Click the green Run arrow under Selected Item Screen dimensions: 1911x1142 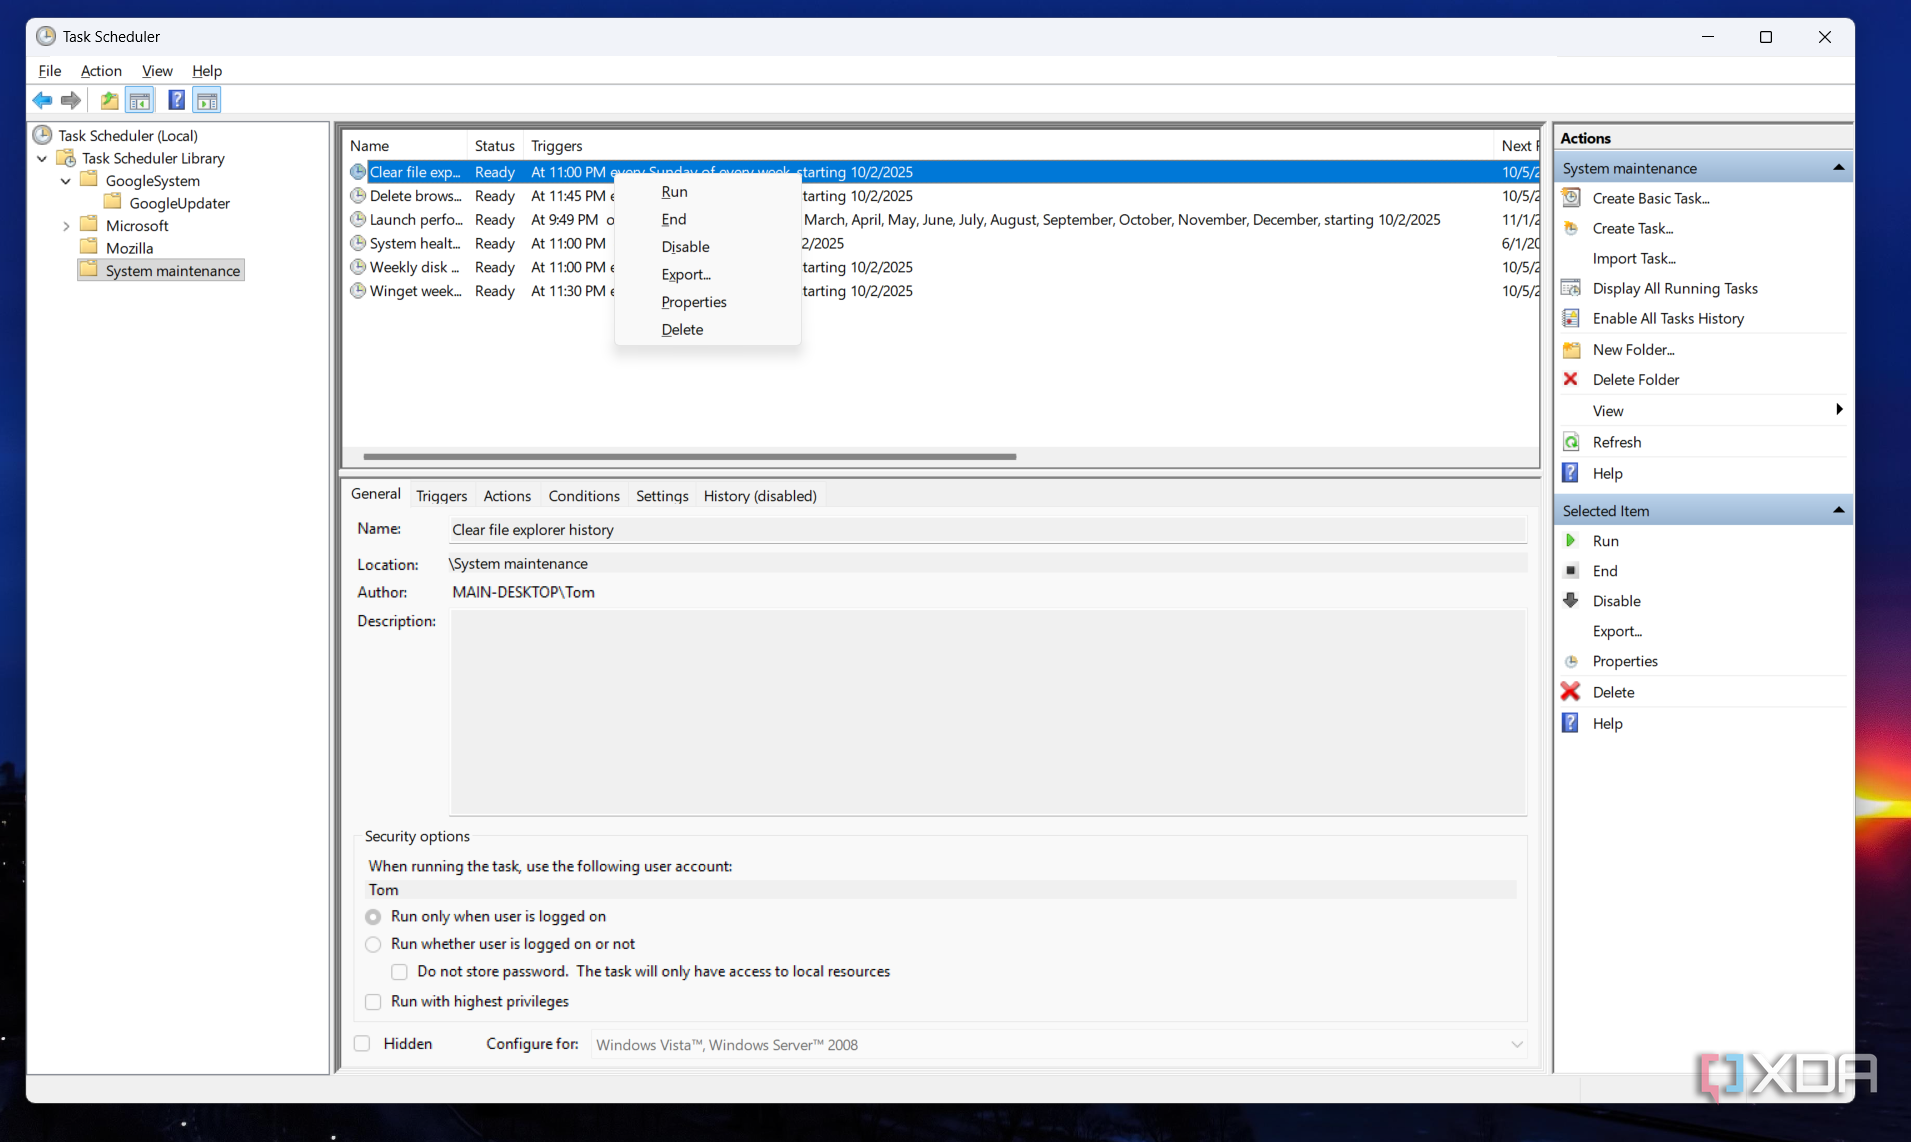tap(1571, 540)
